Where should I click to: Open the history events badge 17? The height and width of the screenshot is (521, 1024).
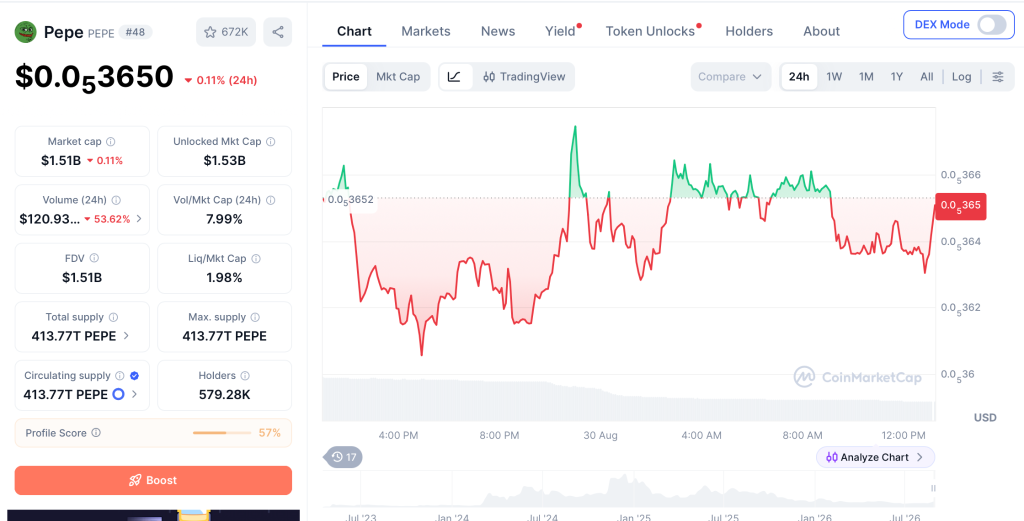344,457
